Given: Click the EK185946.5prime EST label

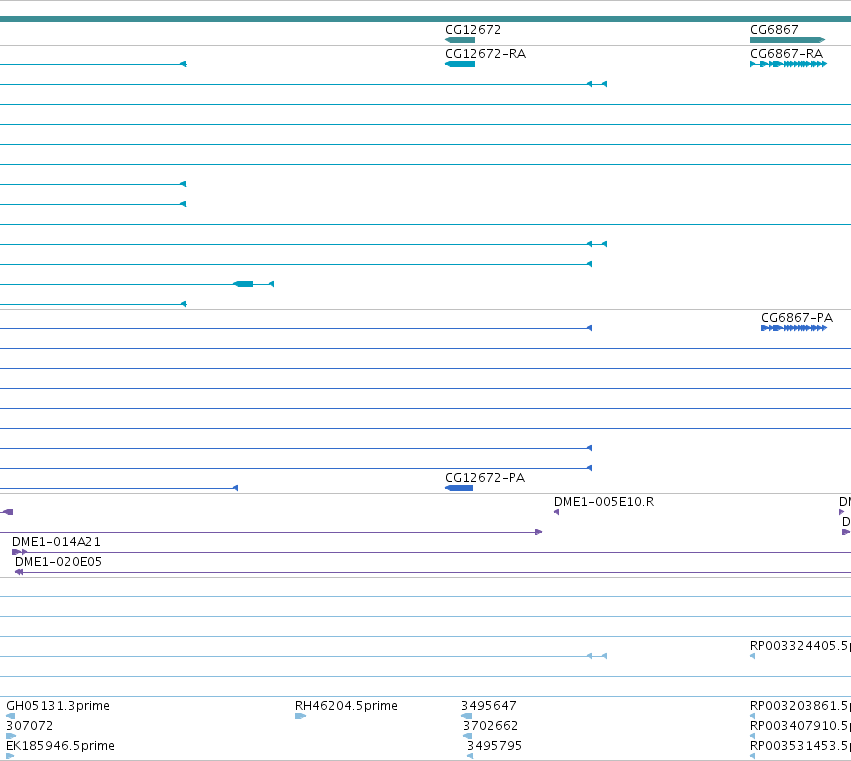Looking at the screenshot, I should click(60, 746).
